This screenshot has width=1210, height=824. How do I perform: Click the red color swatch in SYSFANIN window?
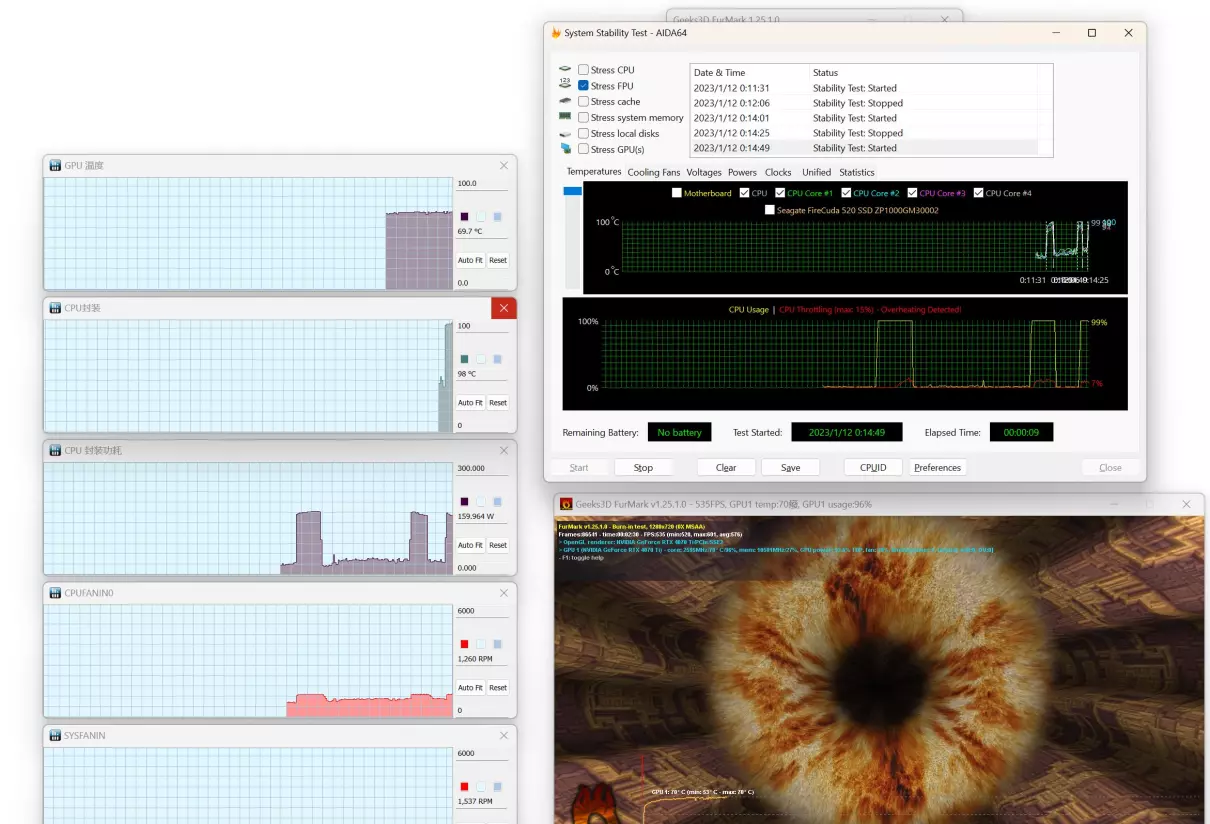pos(464,786)
